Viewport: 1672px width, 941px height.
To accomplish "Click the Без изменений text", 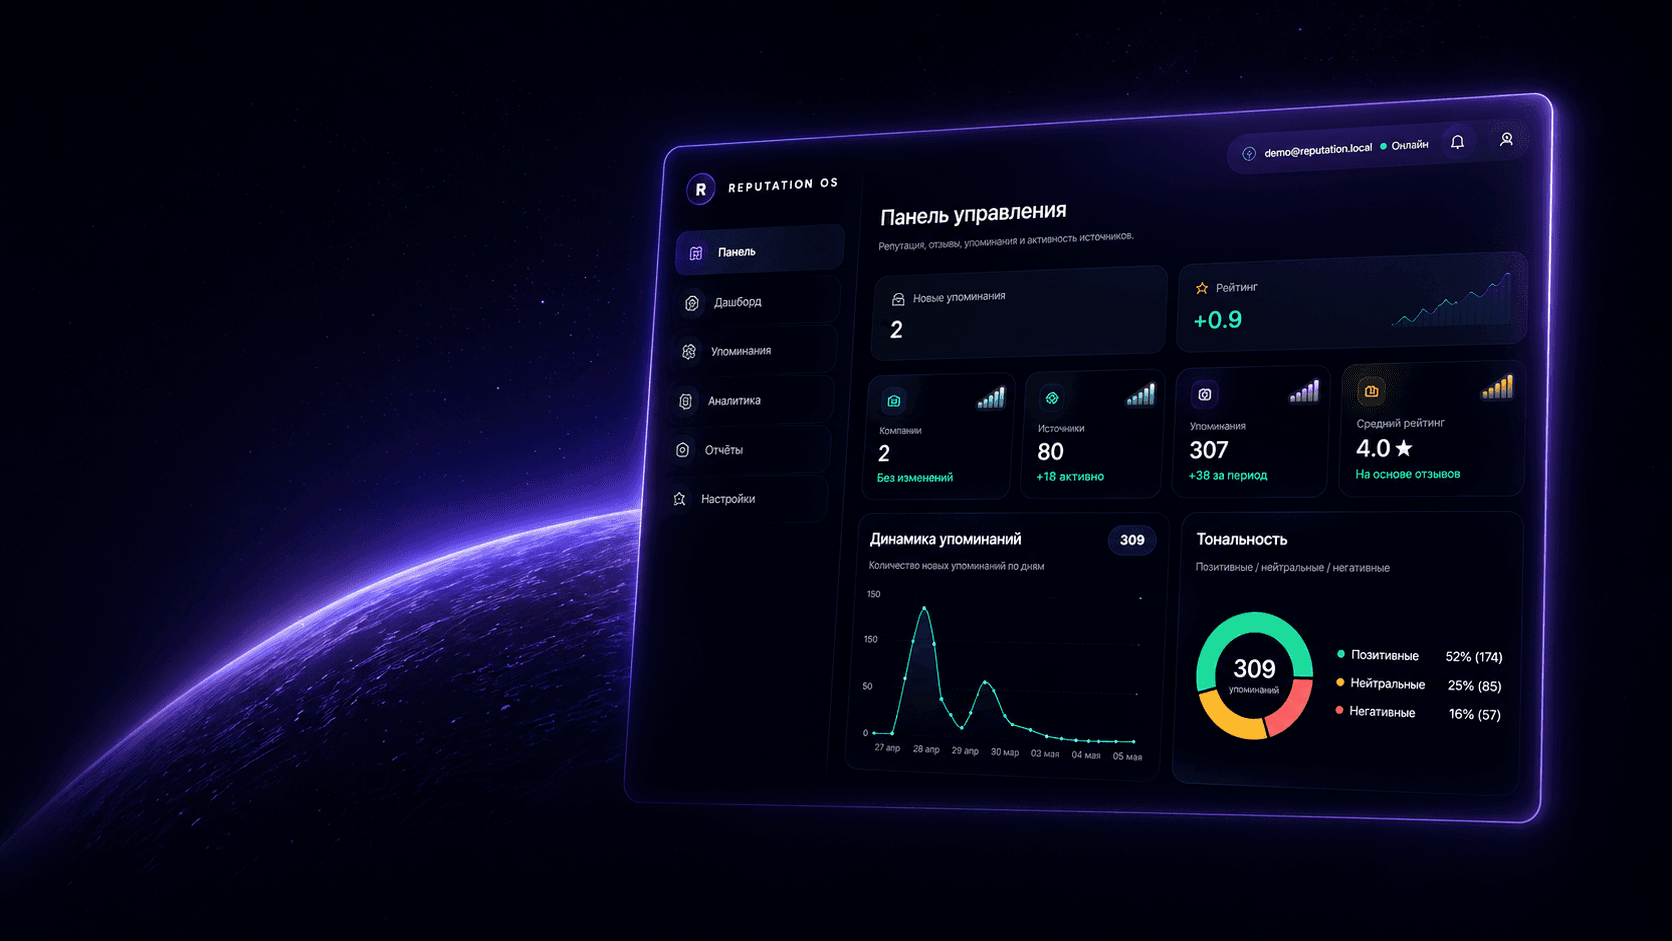I will [915, 478].
